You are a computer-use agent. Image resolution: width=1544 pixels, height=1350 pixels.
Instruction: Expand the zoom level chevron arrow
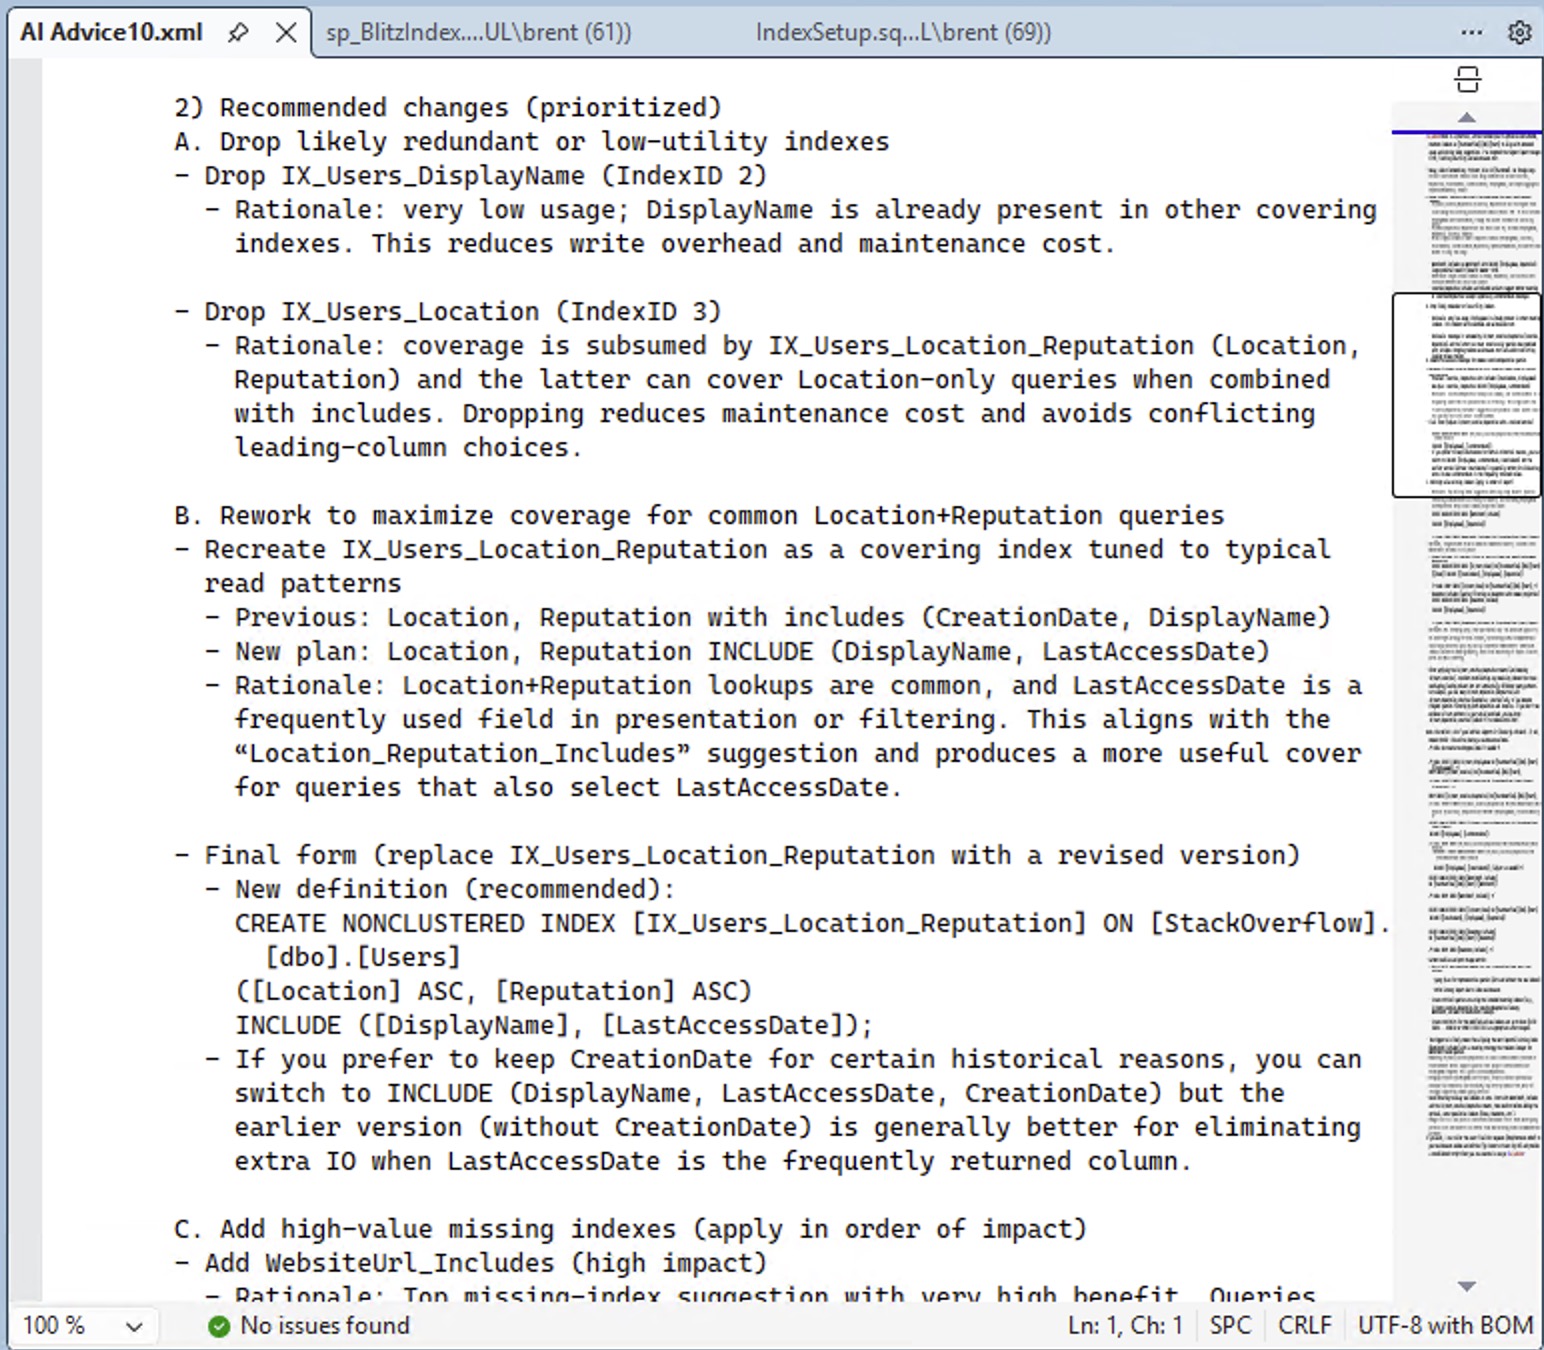pyautogui.click(x=134, y=1327)
